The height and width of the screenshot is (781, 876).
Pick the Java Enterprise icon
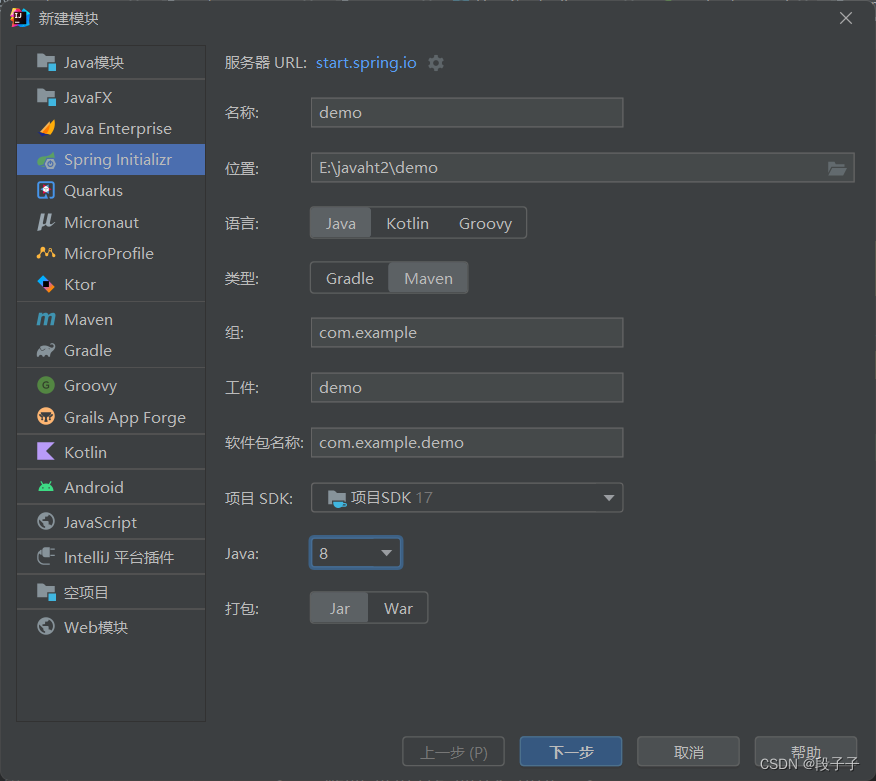(47, 128)
